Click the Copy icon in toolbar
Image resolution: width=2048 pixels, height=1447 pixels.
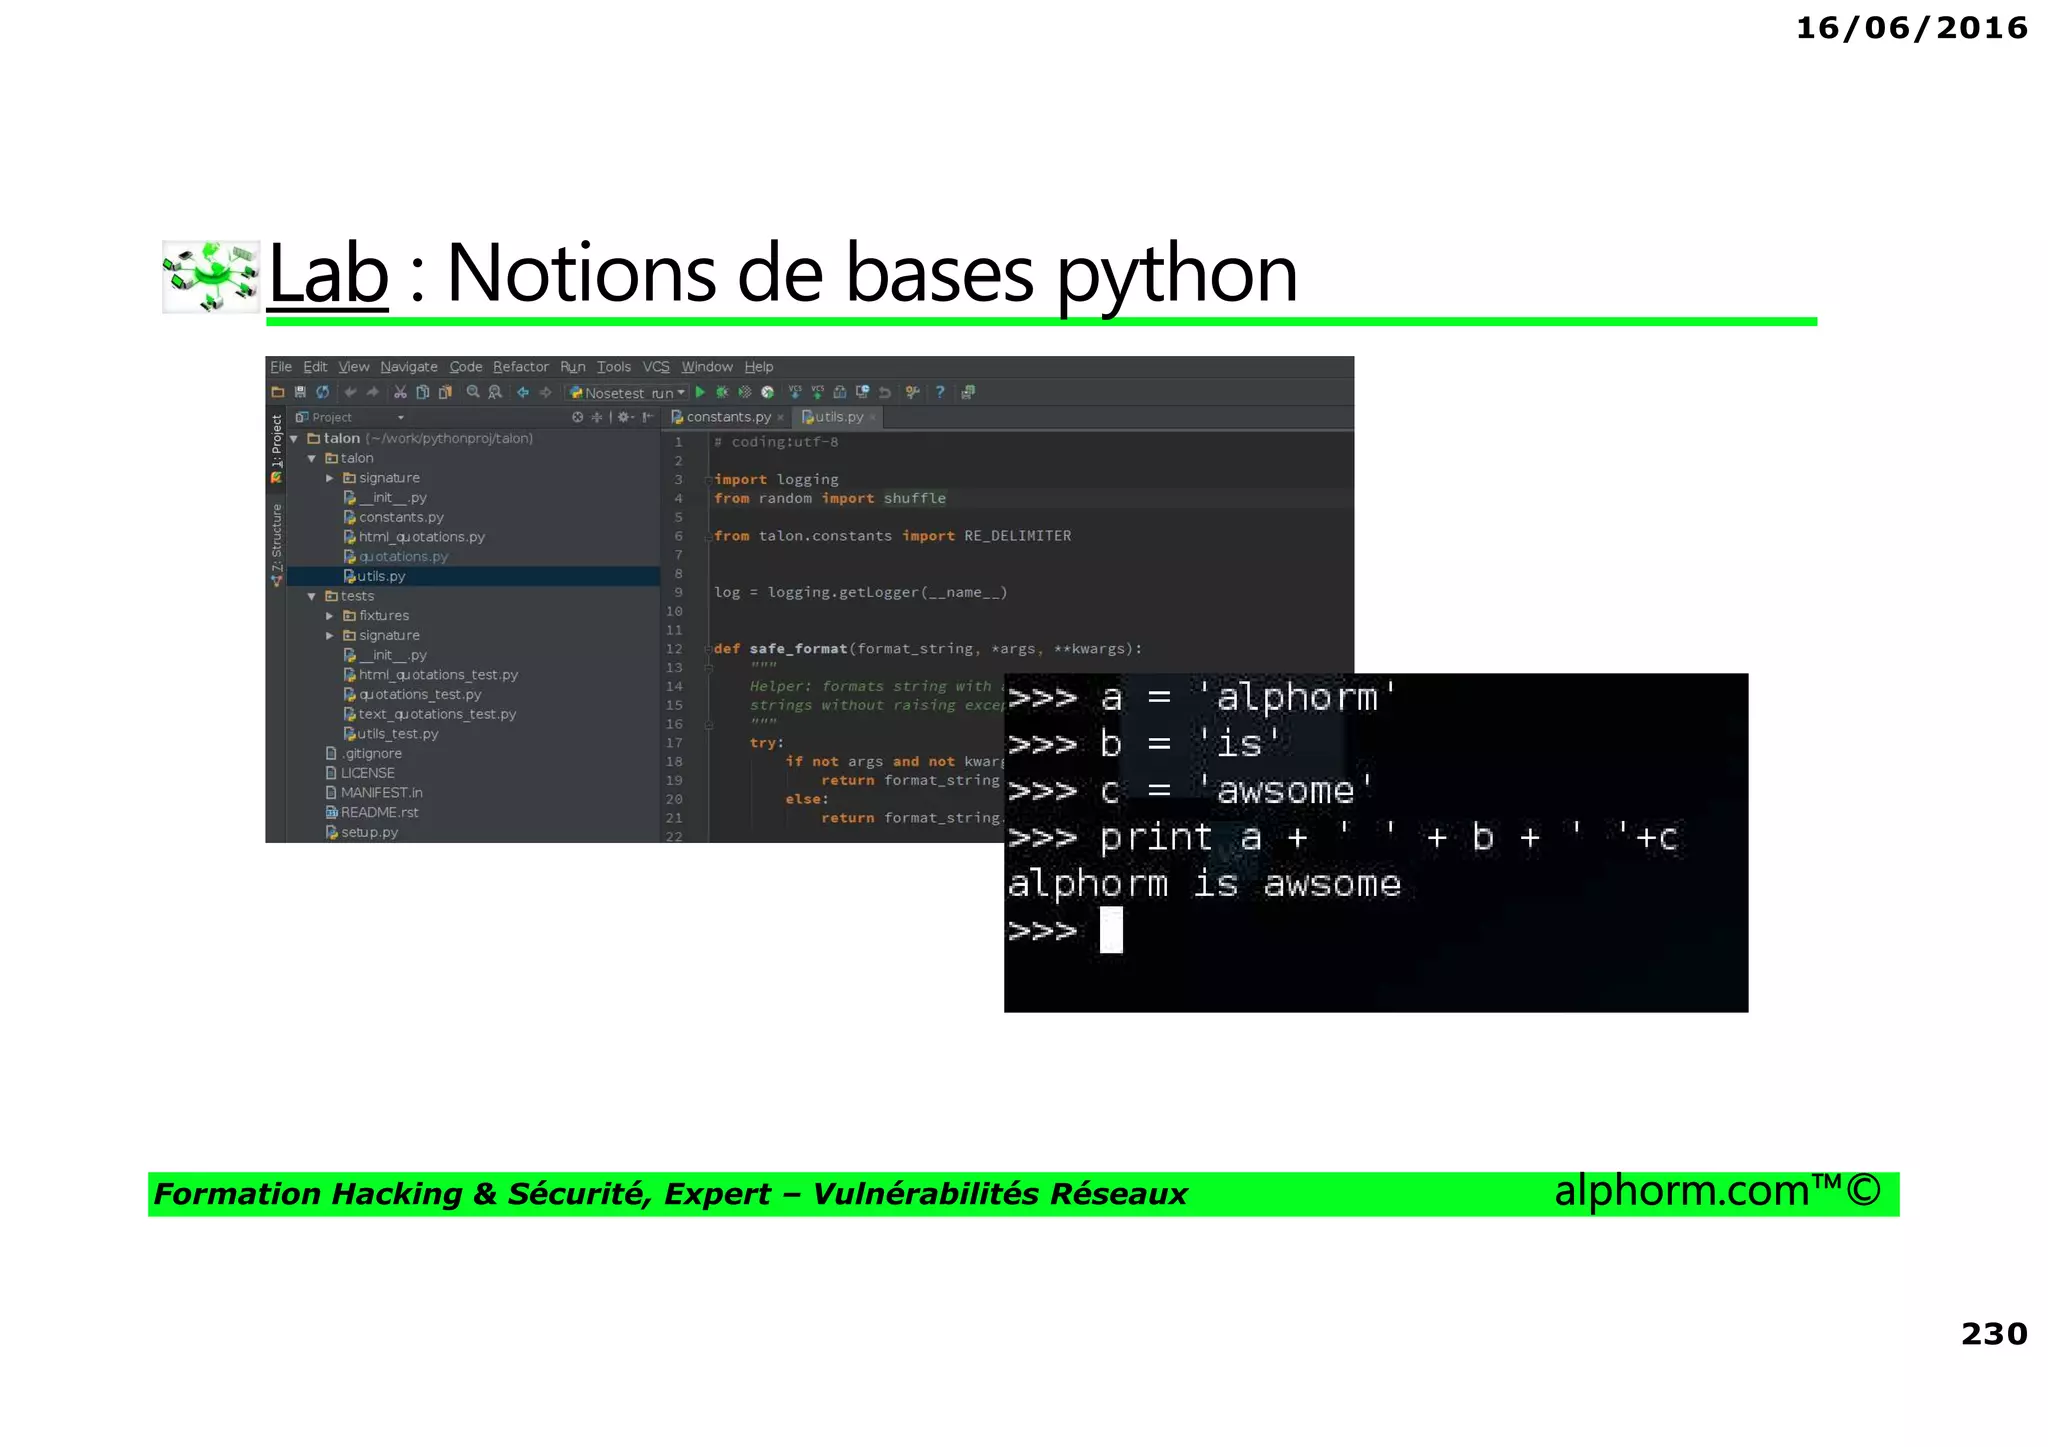tap(423, 392)
